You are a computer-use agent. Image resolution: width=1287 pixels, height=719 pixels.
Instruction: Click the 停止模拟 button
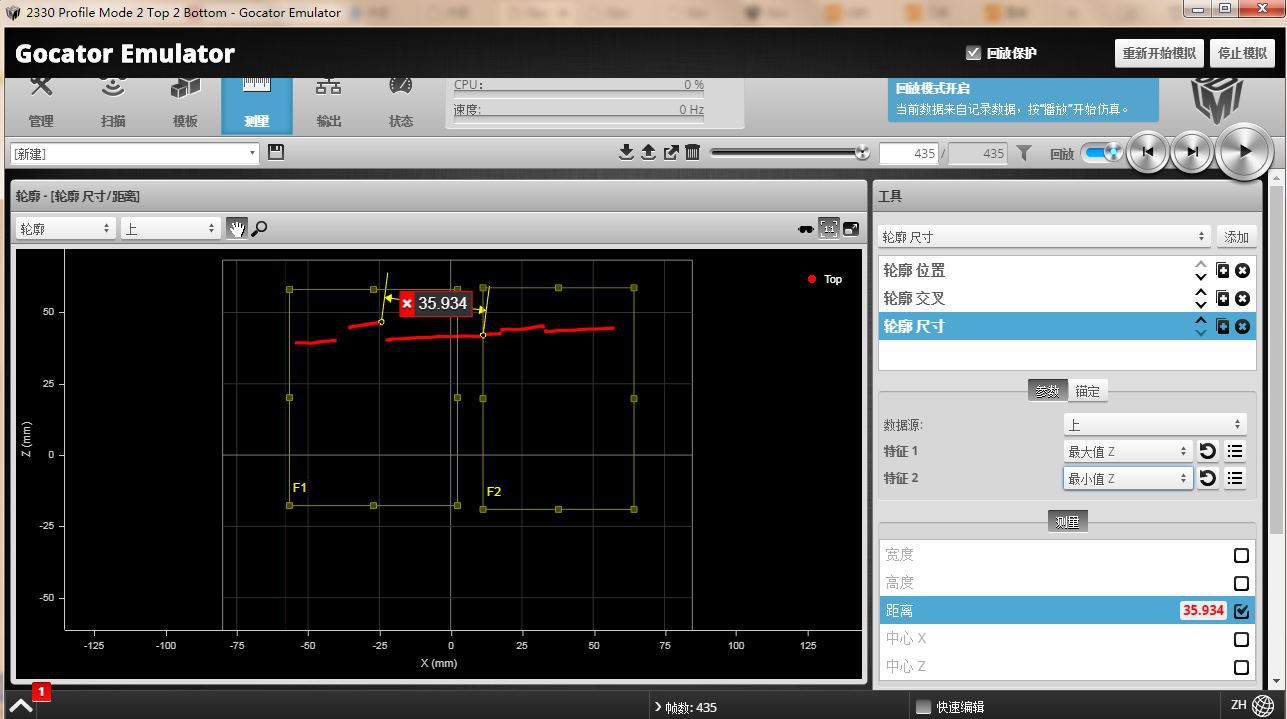(1242, 53)
